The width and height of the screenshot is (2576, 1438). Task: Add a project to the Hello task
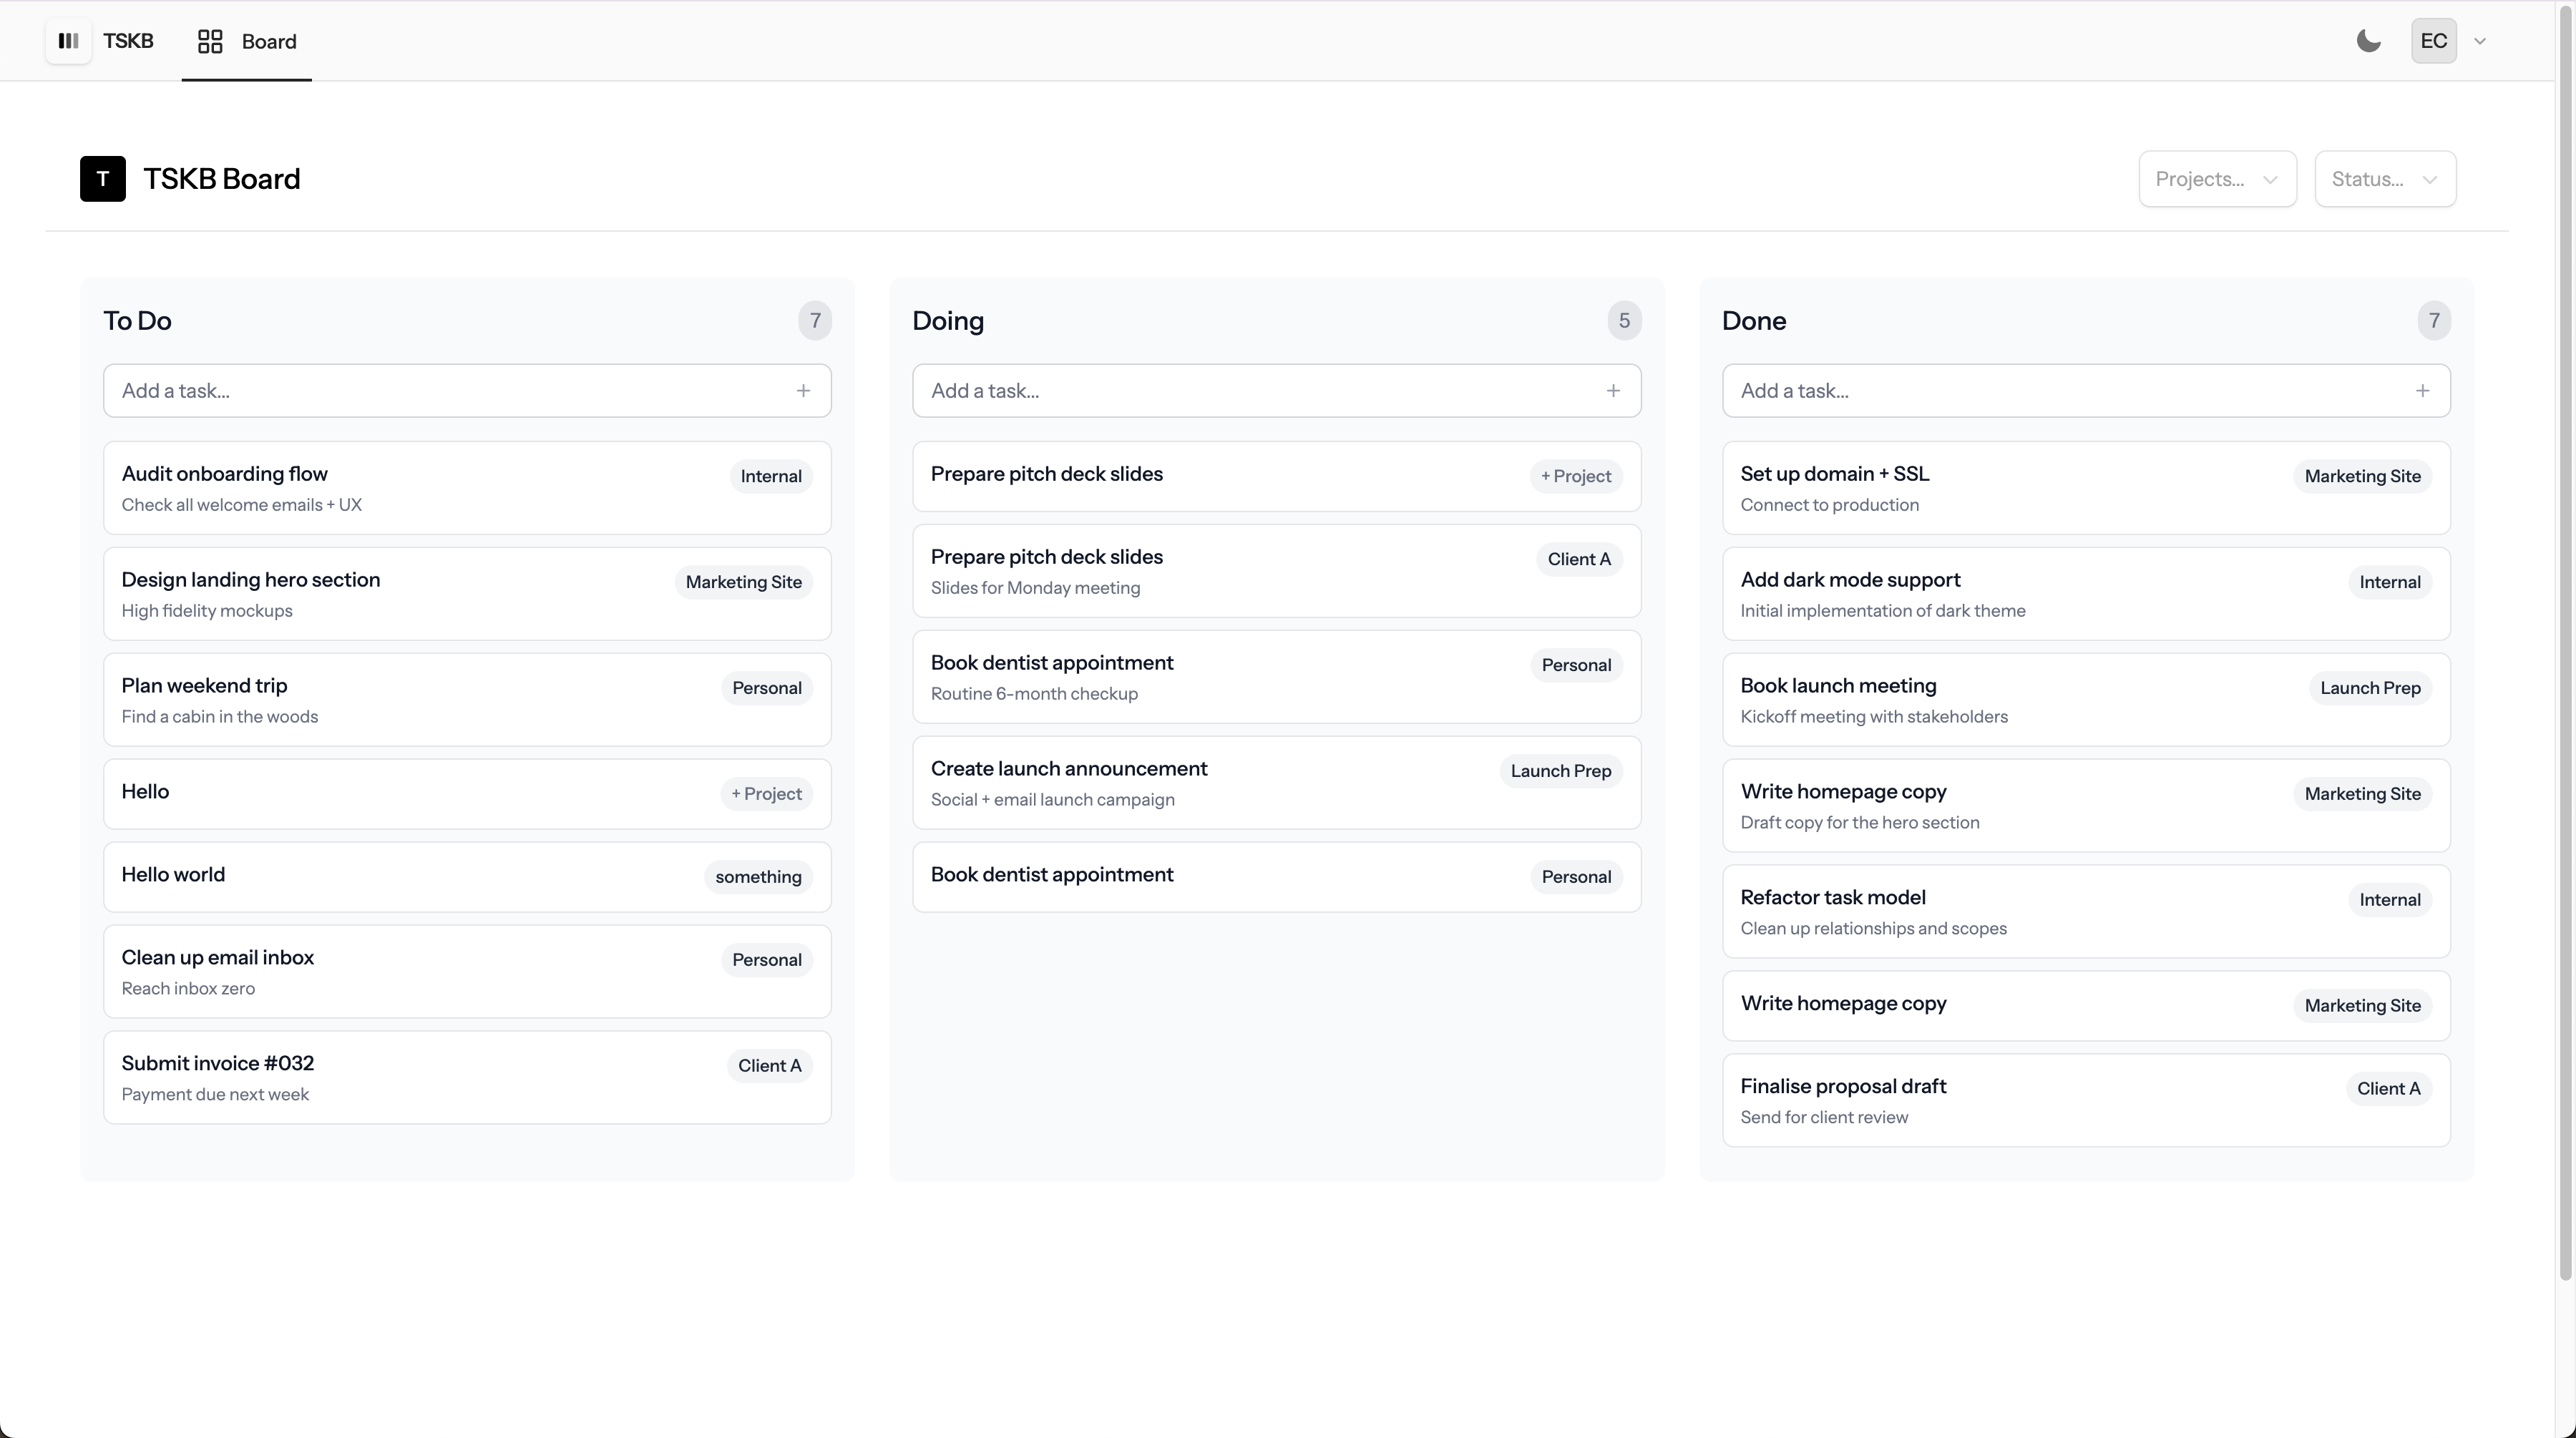[x=766, y=794]
